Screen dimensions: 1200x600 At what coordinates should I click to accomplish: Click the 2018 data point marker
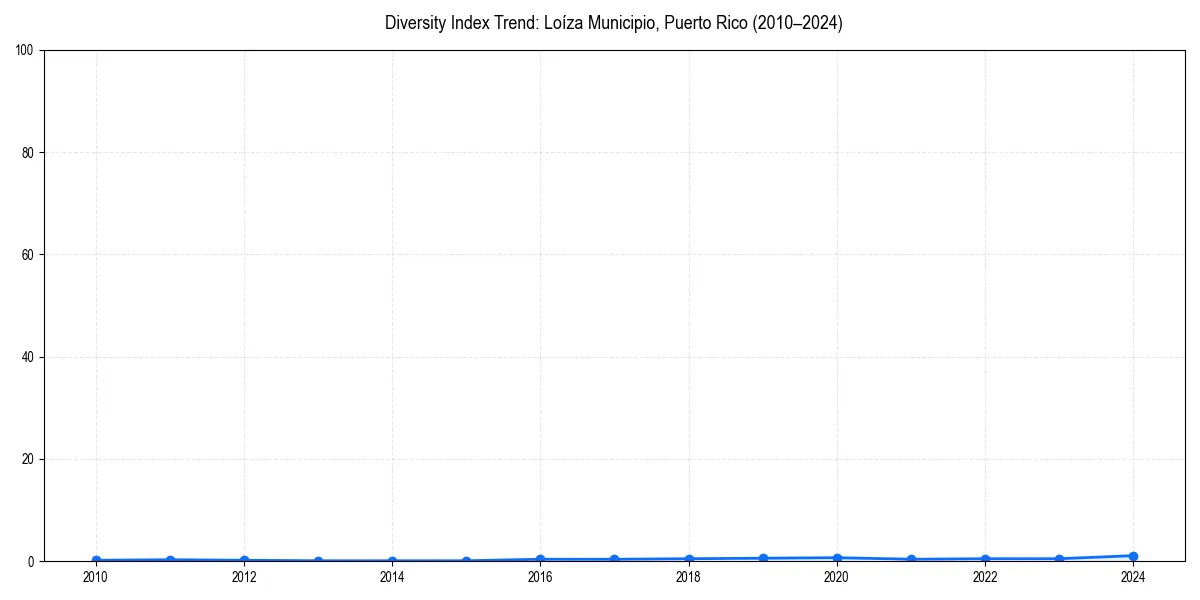[x=688, y=558]
